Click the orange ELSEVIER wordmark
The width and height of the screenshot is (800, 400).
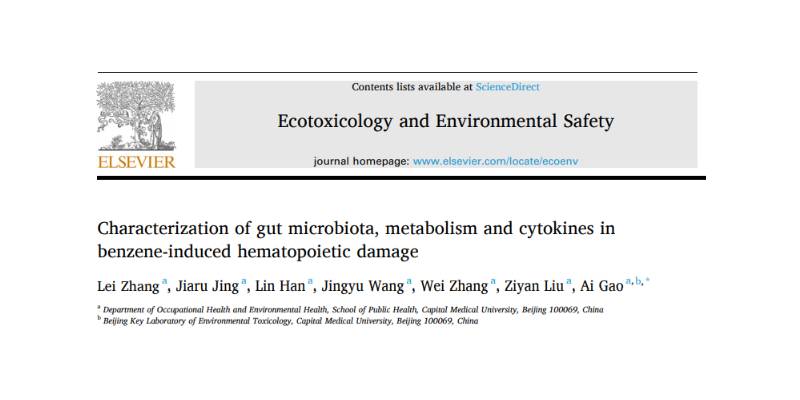pyautogui.click(x=135, y=161)
